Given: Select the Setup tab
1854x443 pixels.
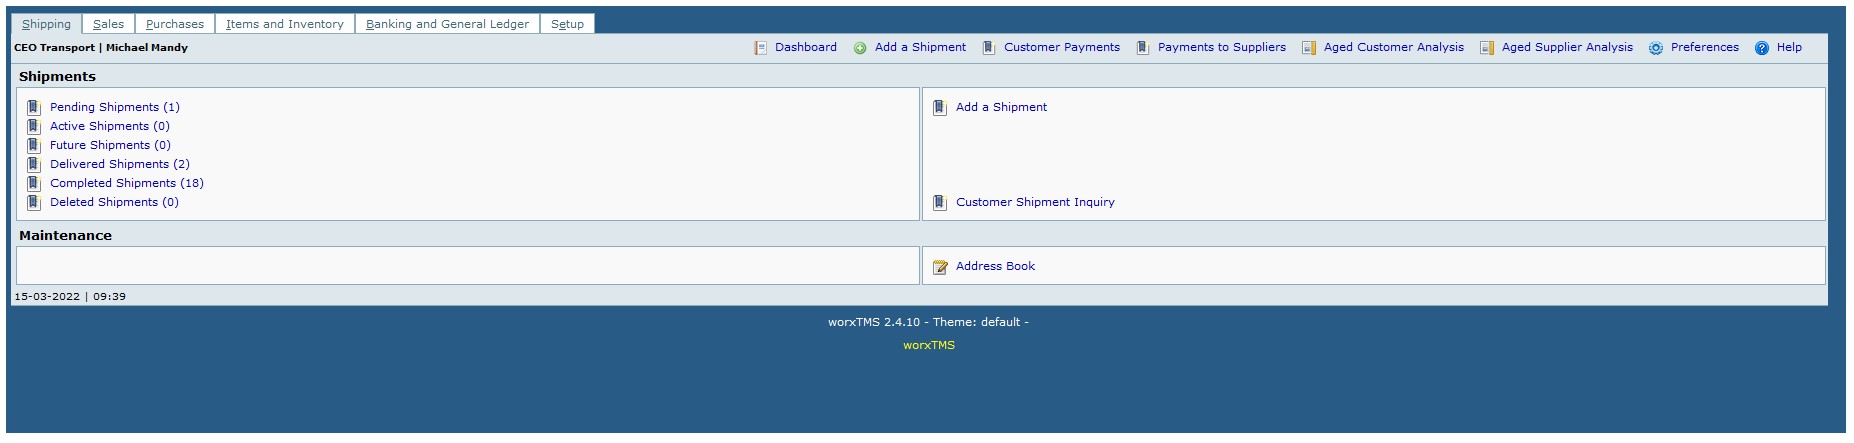Looking at the screenshot, I should pos(567,24).
